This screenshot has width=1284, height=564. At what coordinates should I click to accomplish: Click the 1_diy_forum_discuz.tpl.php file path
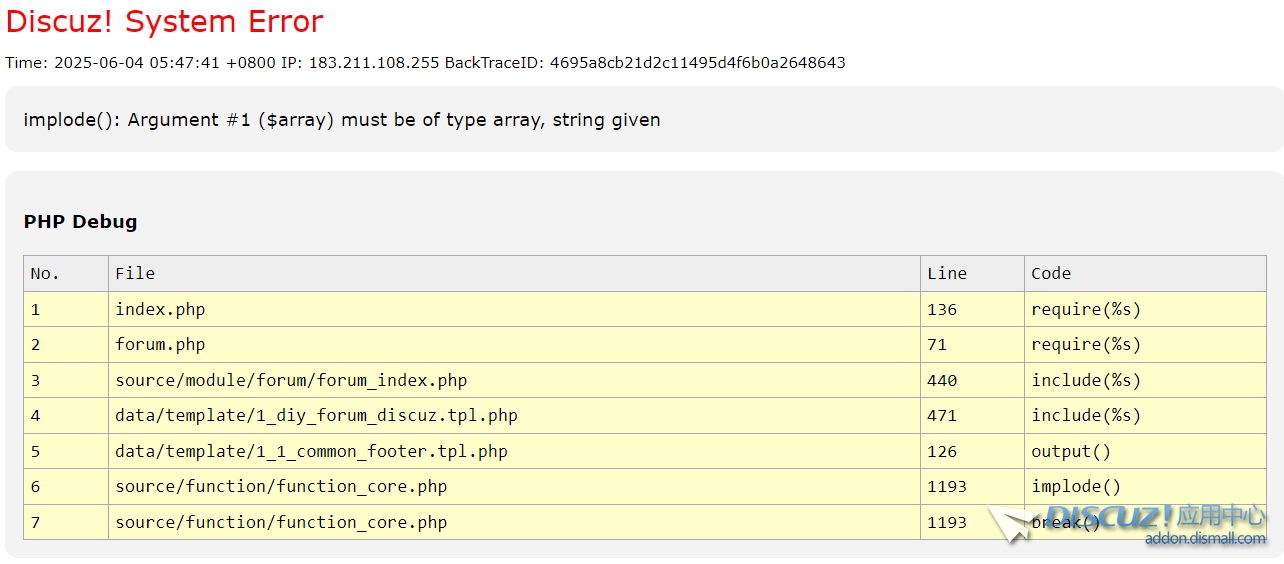click(x=316, y=416)
